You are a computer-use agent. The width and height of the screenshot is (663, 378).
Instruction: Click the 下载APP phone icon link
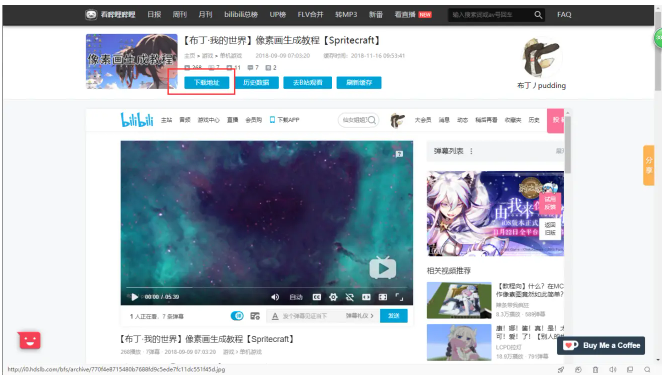click(284, 120)
